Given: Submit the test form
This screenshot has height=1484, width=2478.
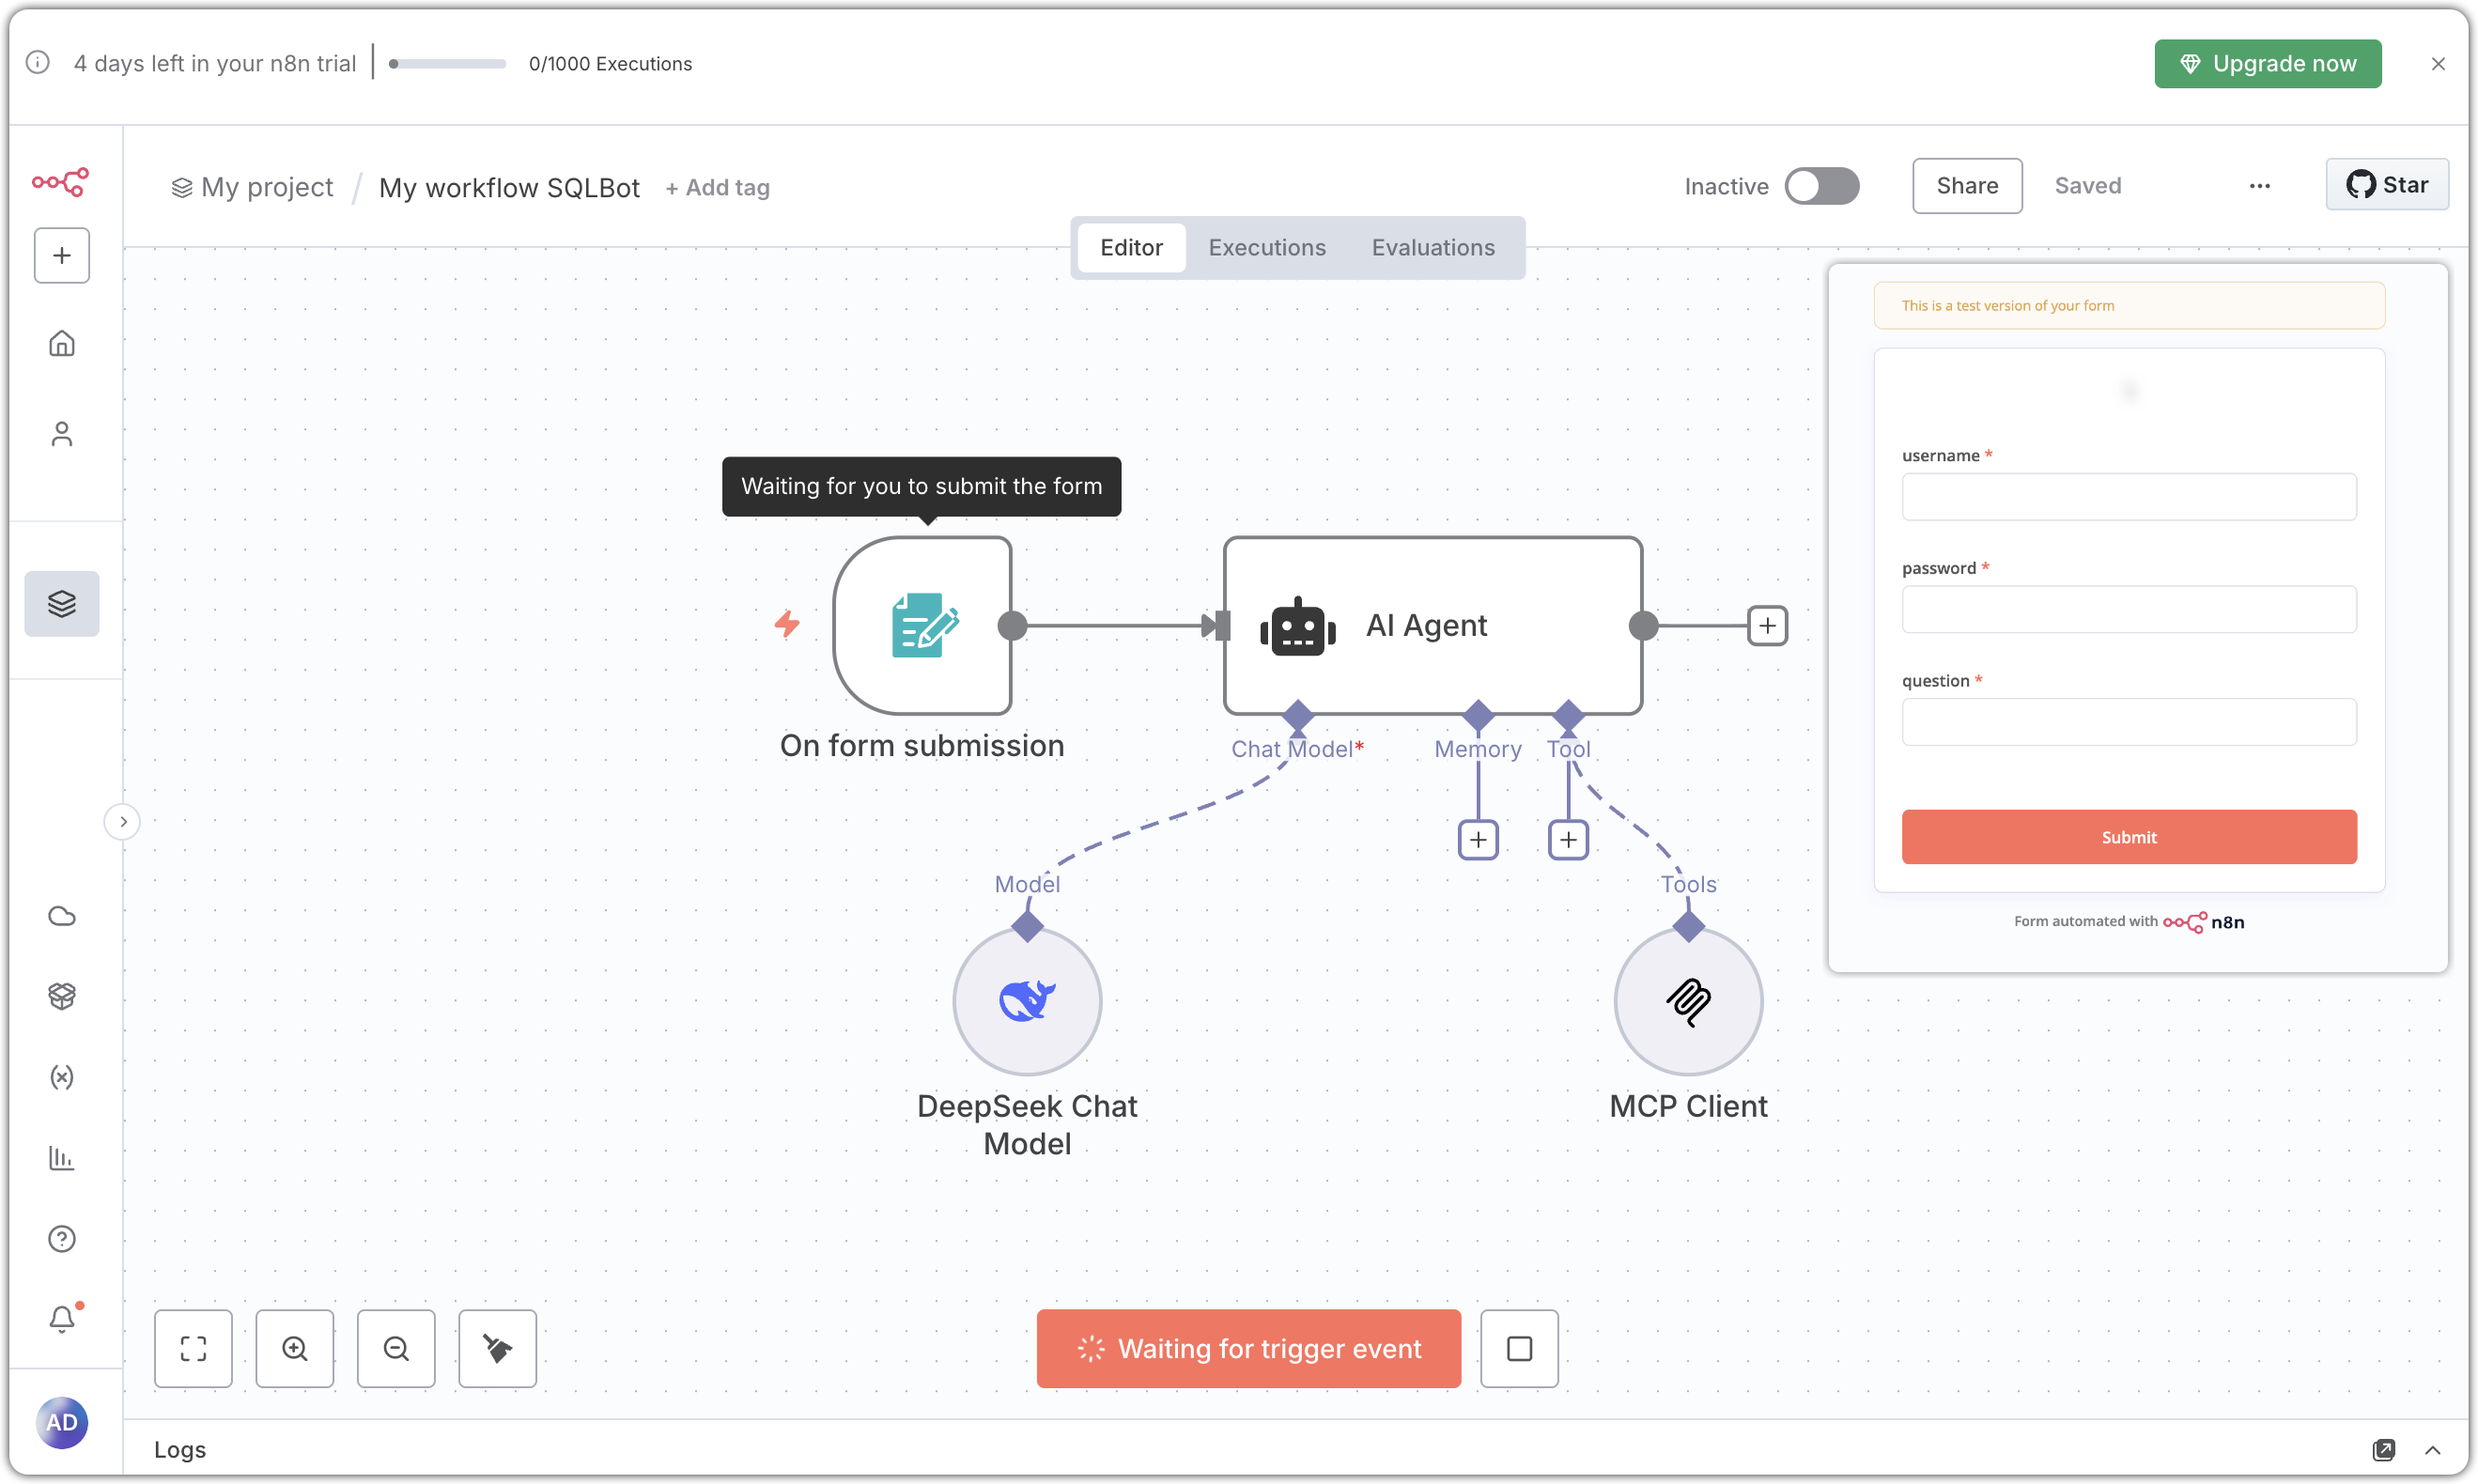Looking at the screenshot, I should [2128, 836].
